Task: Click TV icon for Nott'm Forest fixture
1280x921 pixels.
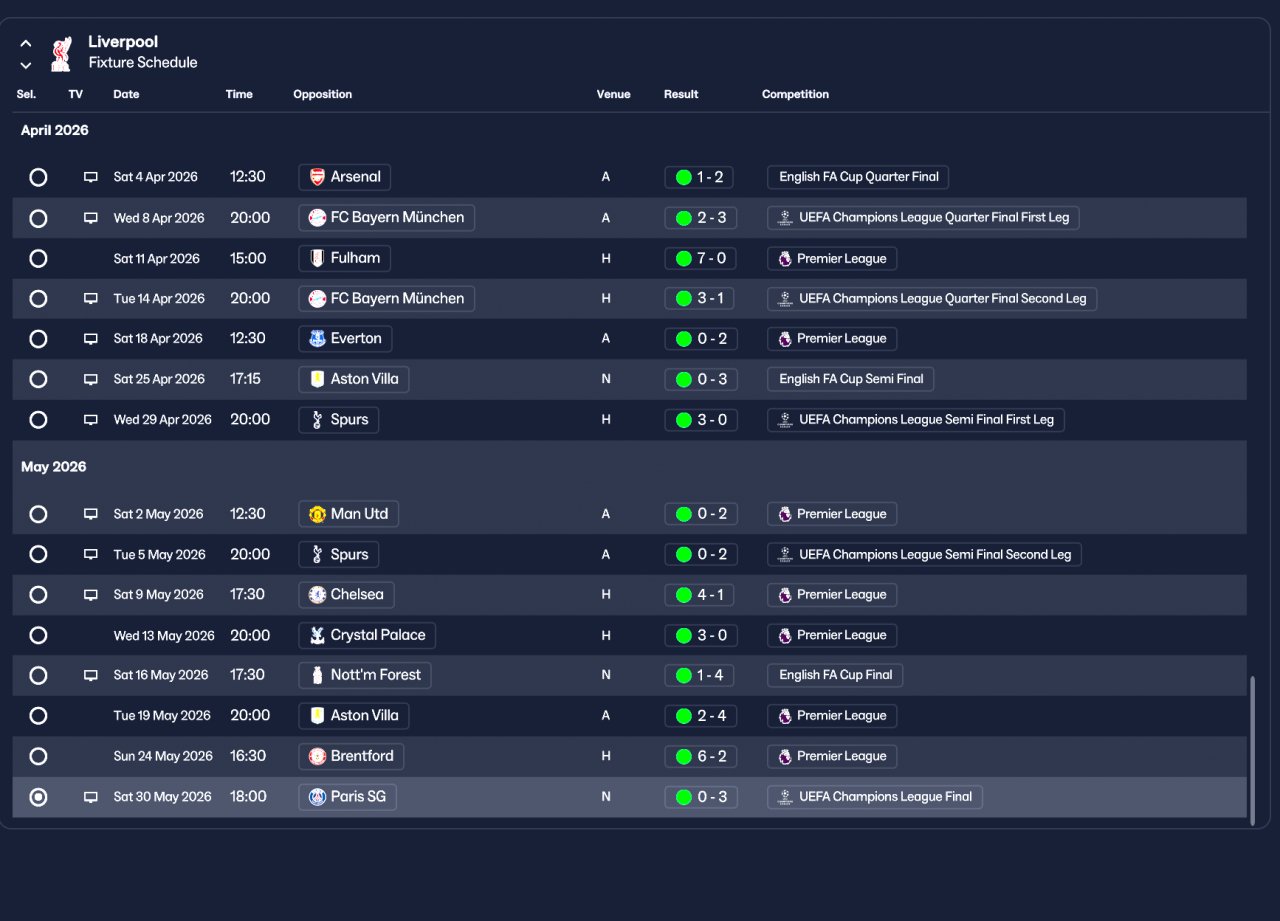Action: (x=91, y=675)
